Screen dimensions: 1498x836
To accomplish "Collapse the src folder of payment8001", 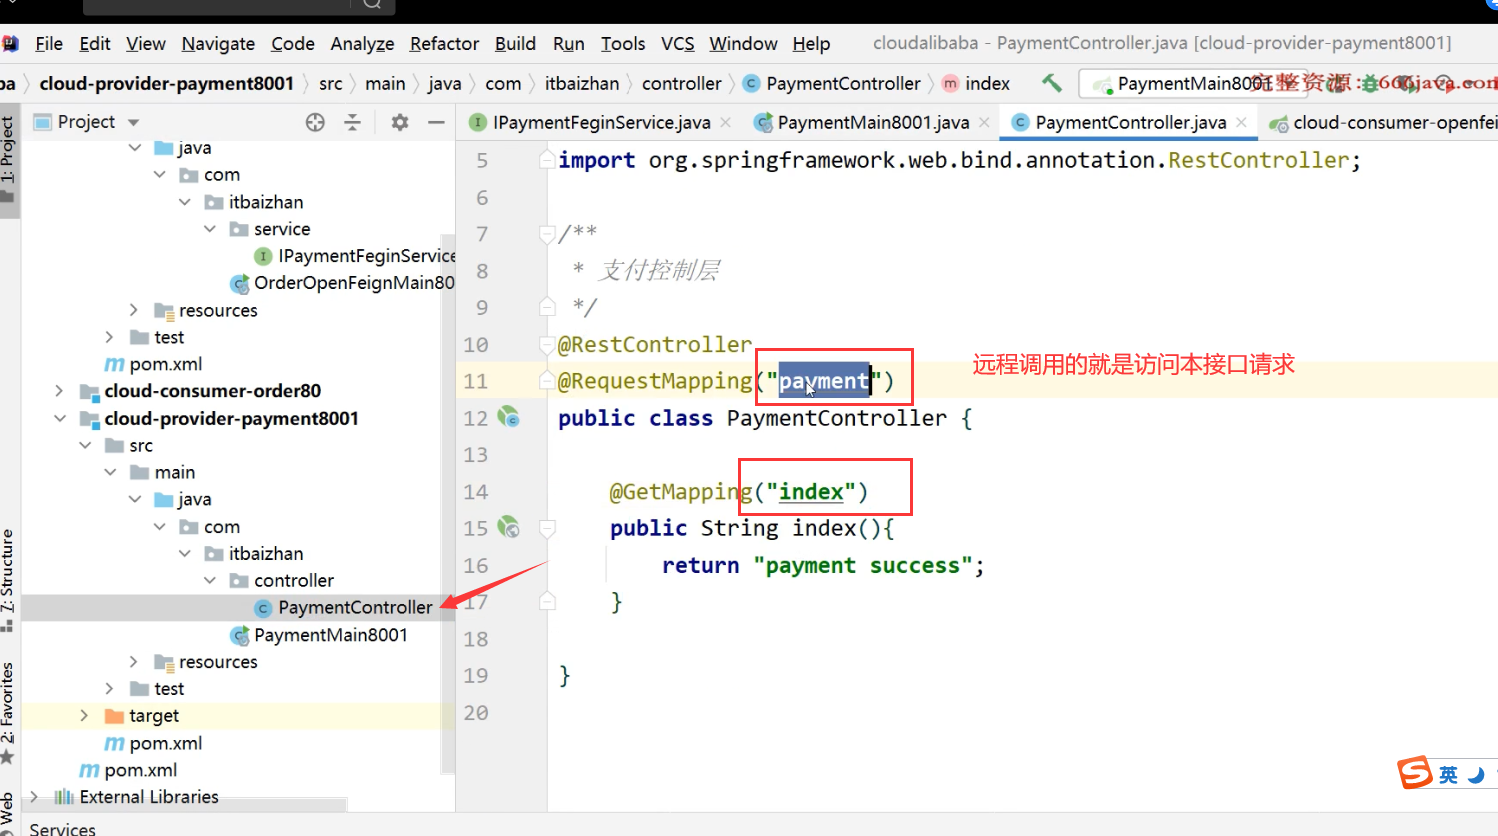I will pyautogui.click(x=84, y=445).
